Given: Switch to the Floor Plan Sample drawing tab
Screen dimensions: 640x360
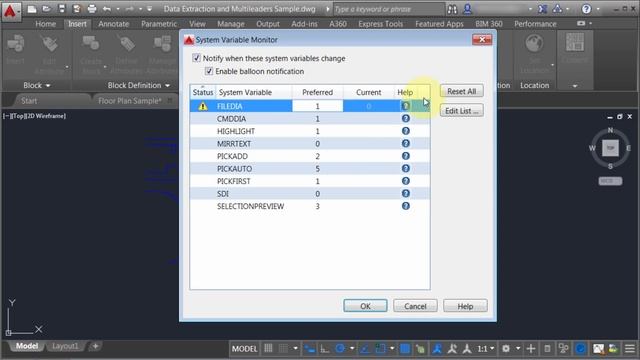Looking at the screenshot, I should point(130,101).
